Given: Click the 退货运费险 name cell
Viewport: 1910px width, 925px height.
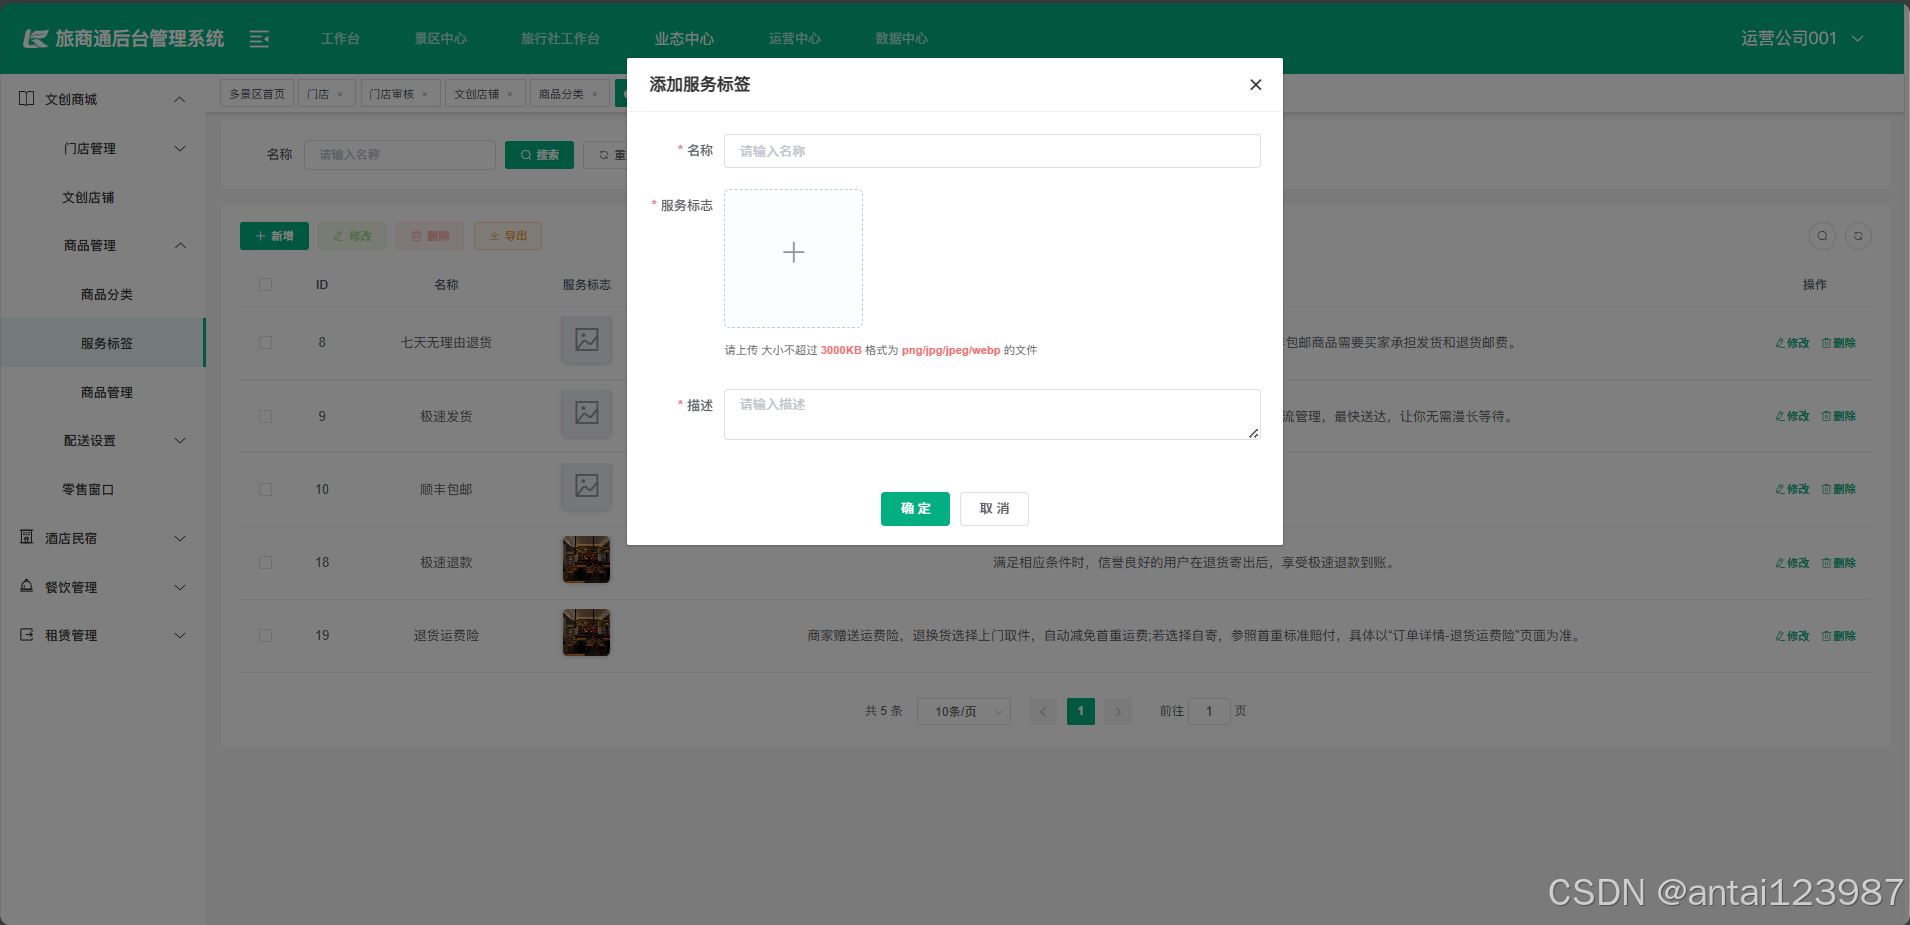Looking at the screenshot, I should click(x=446, y=635).
